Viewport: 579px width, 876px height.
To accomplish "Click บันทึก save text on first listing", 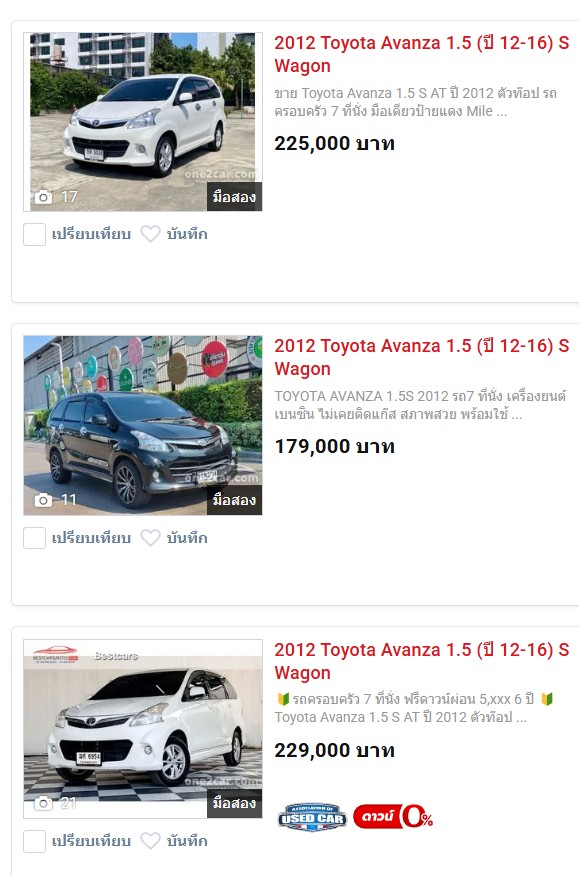I will pos(187,234).
